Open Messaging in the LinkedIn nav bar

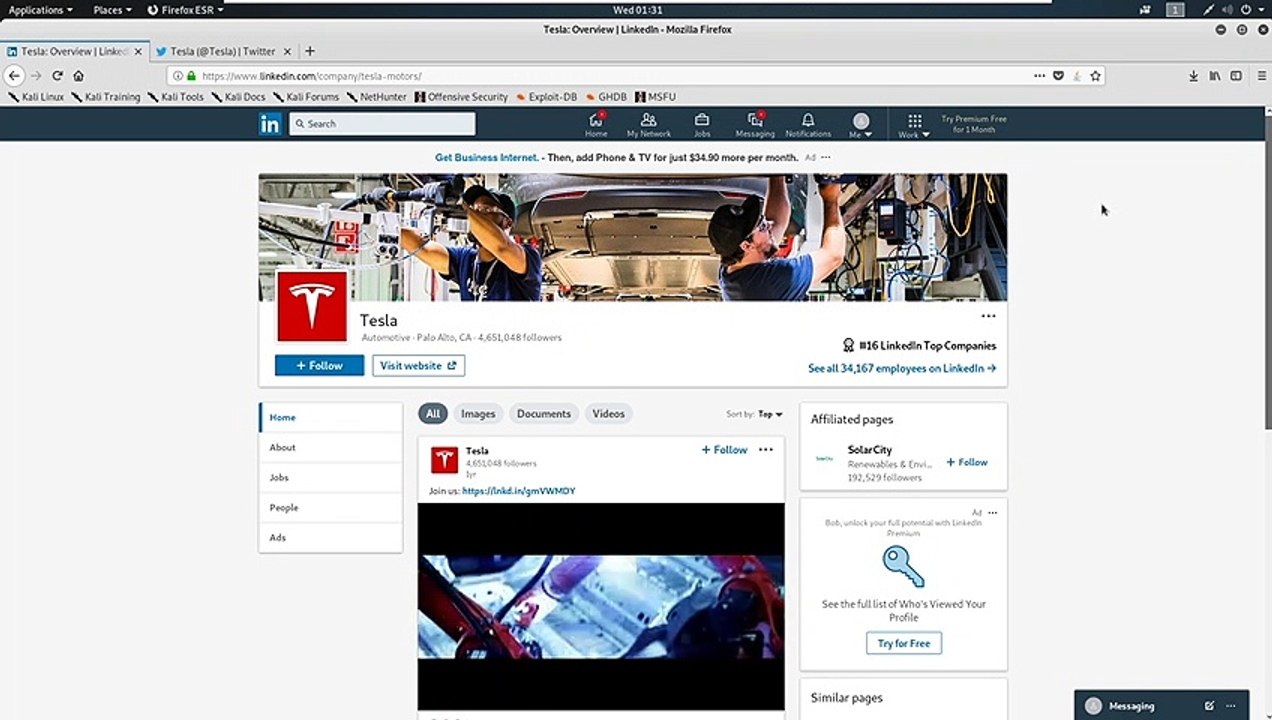coord(755,125)
